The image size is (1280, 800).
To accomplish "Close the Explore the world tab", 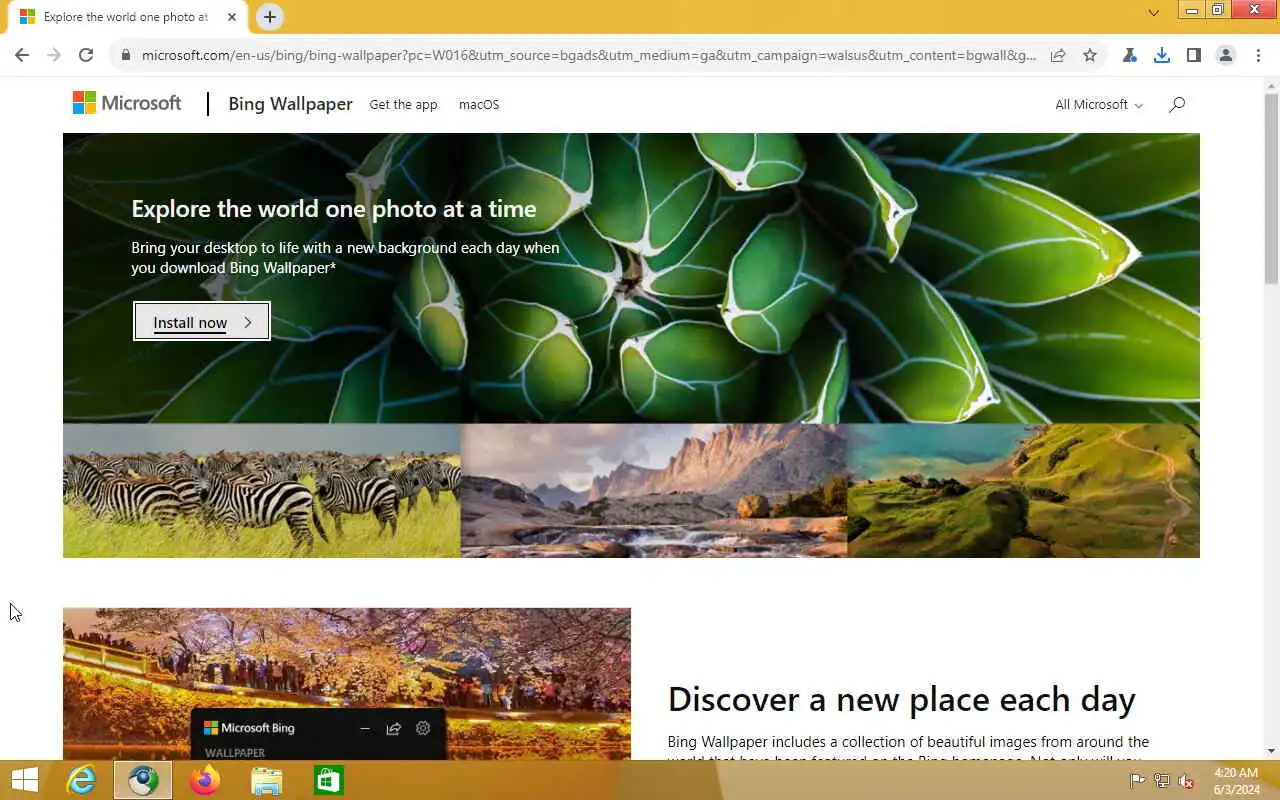I will point(232,17).
